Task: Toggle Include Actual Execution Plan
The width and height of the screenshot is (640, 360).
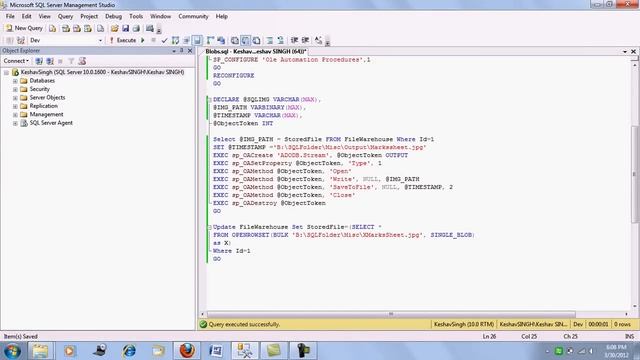Action: pyautogui.click(x=211, y=40)
